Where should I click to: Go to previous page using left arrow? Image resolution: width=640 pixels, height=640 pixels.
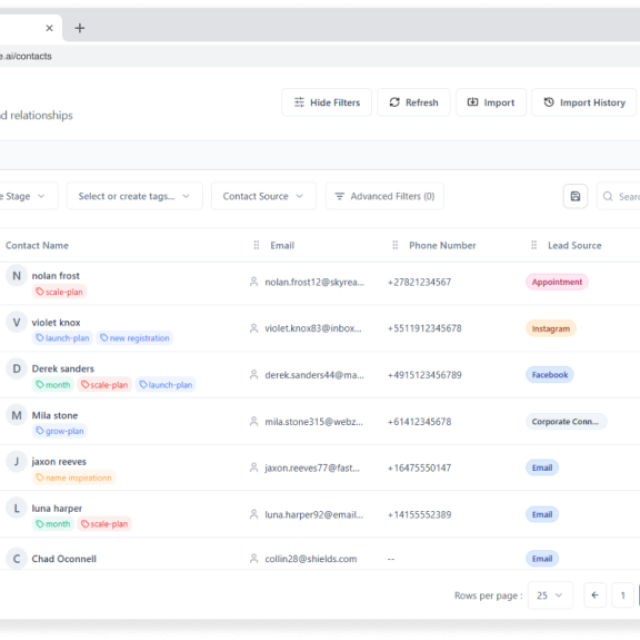595,595
